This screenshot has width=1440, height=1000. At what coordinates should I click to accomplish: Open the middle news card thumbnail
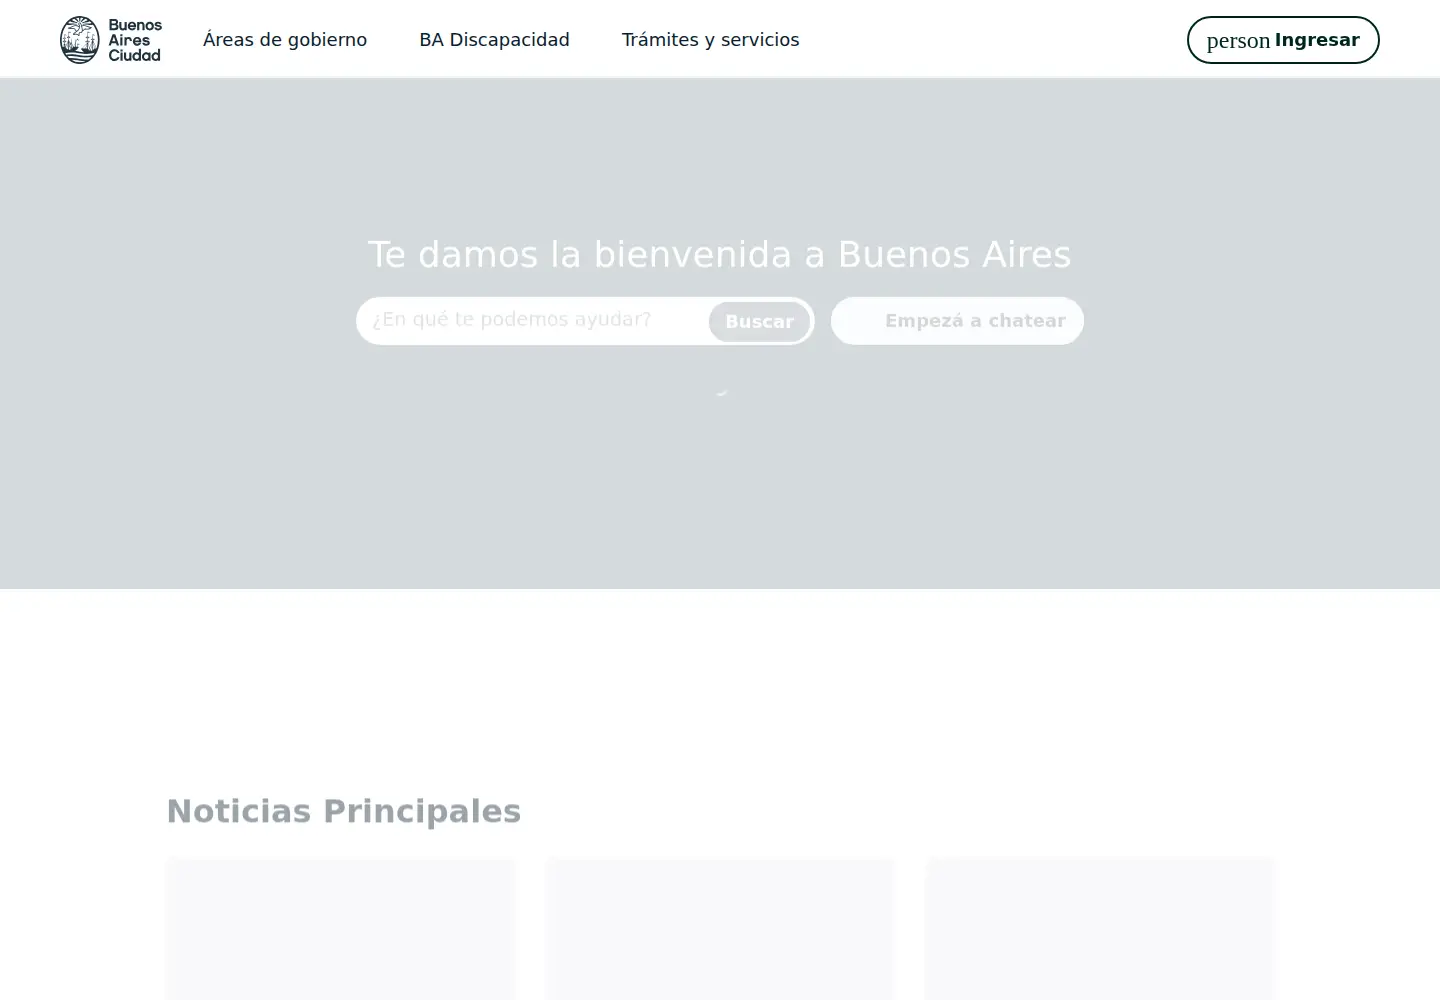(x=720, y=929)
